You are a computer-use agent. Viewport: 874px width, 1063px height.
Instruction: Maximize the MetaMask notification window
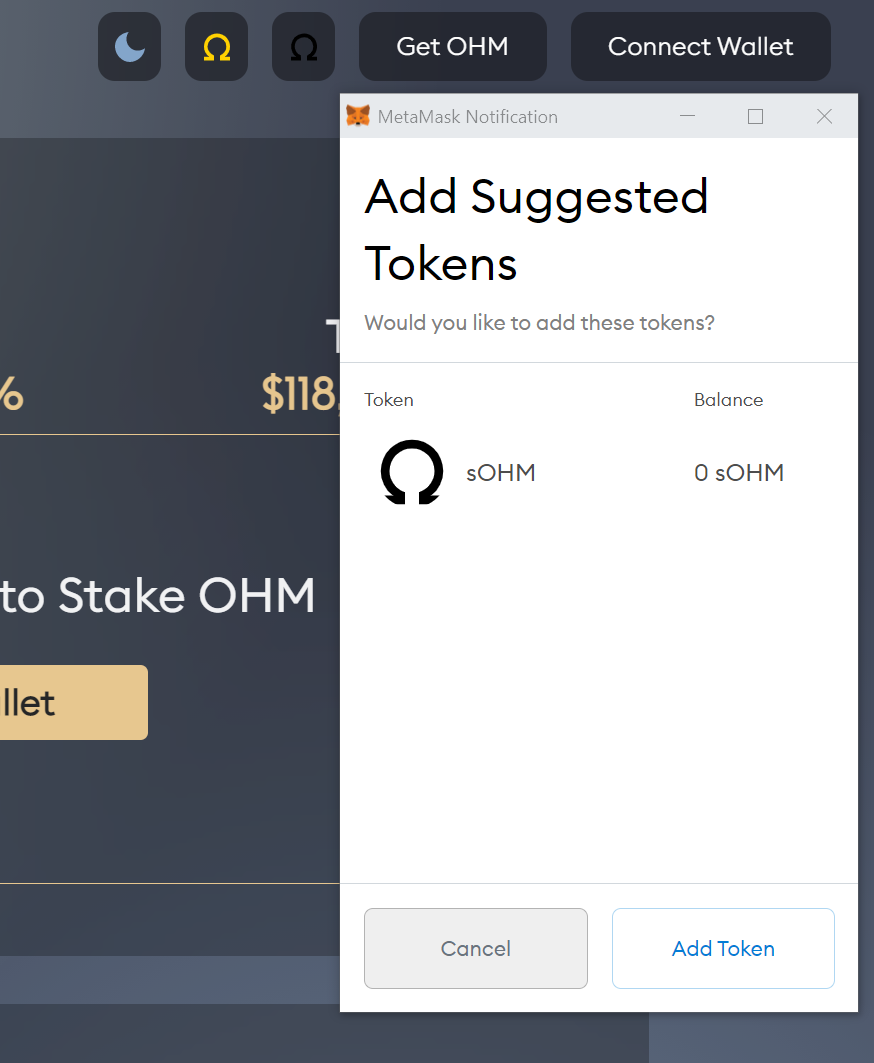[755, 116]
